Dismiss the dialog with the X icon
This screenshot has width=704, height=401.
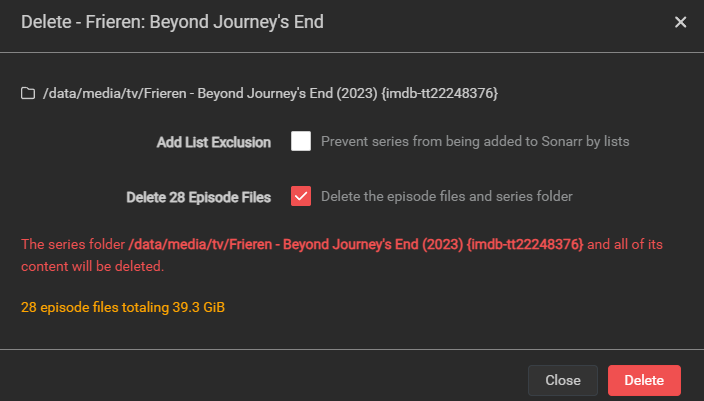[680, 22]
